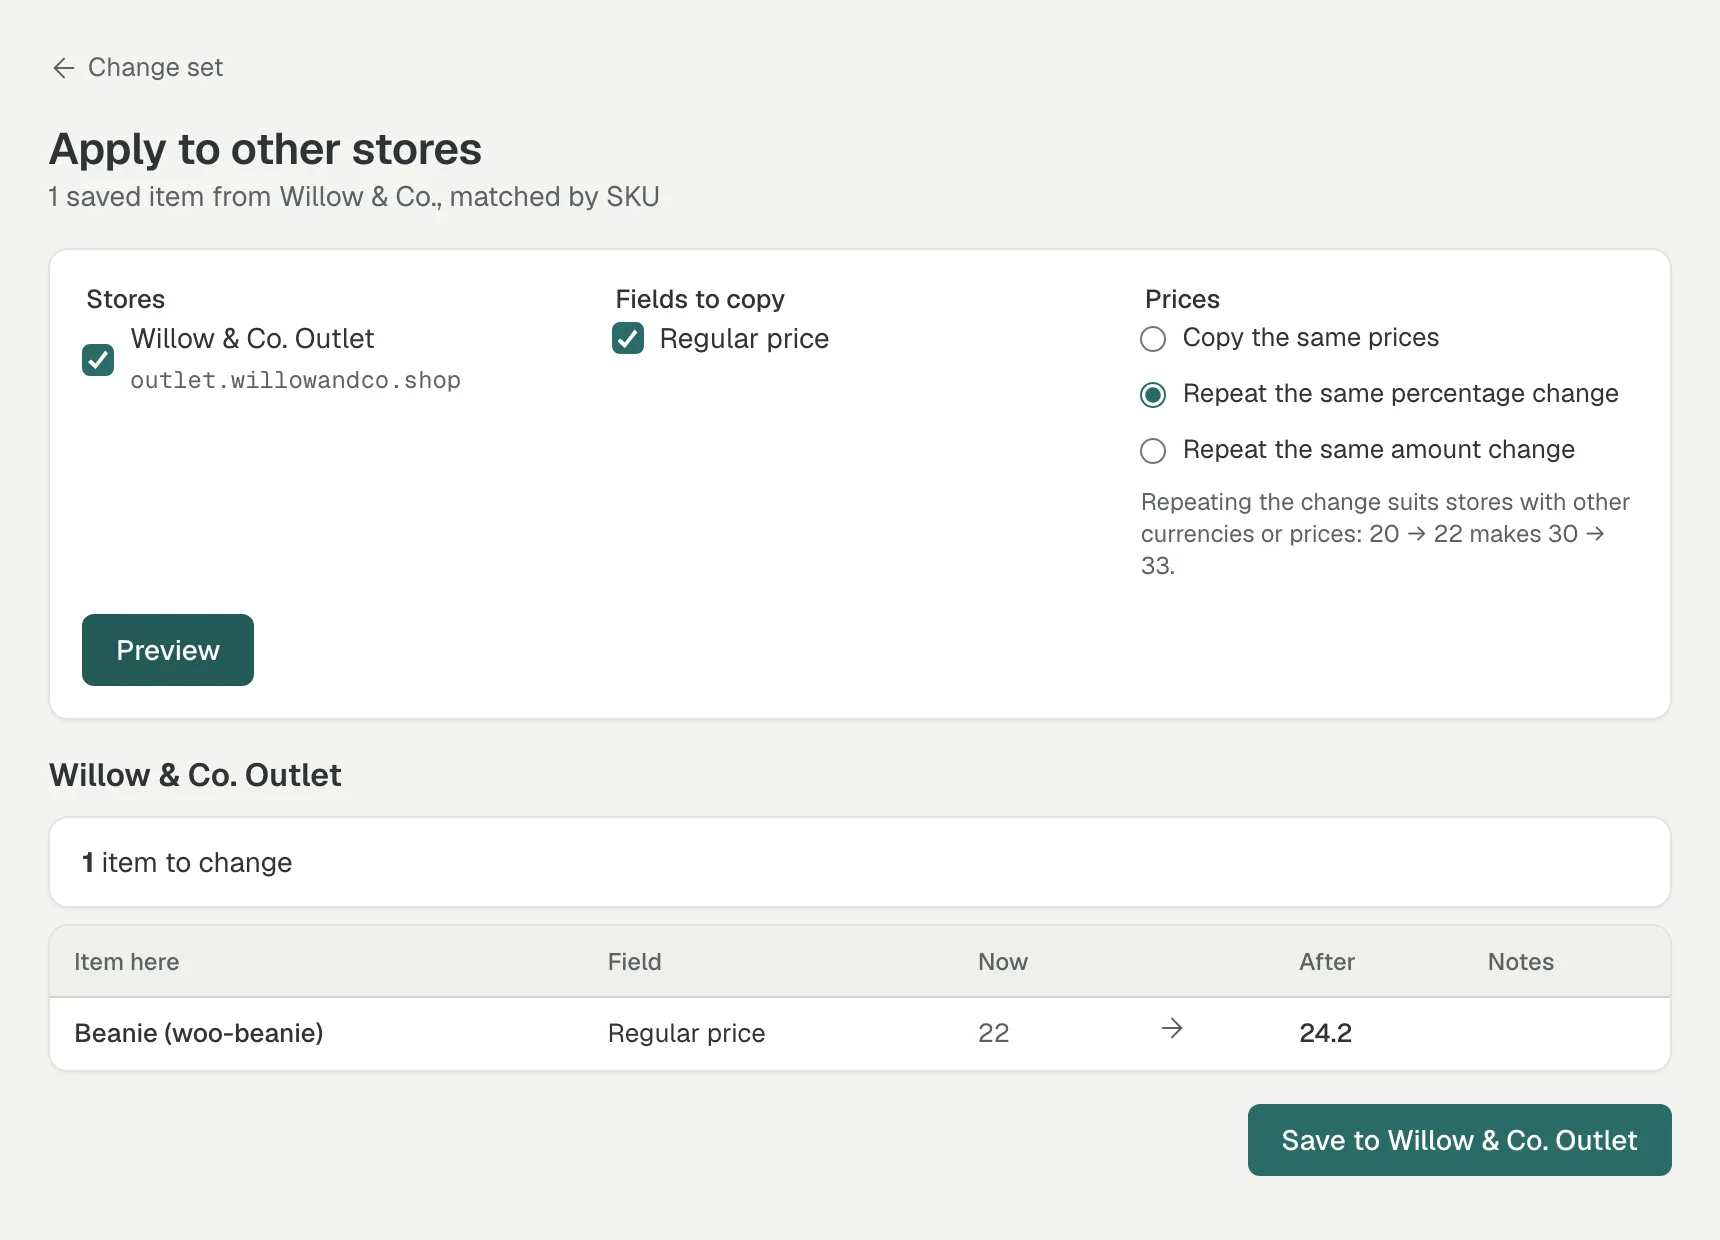Uncheck the Willow & Co. Outlet store checkbox
Image resolution: width=1720 pixels, height=1240 pixels.
click(x=98, y=360)
